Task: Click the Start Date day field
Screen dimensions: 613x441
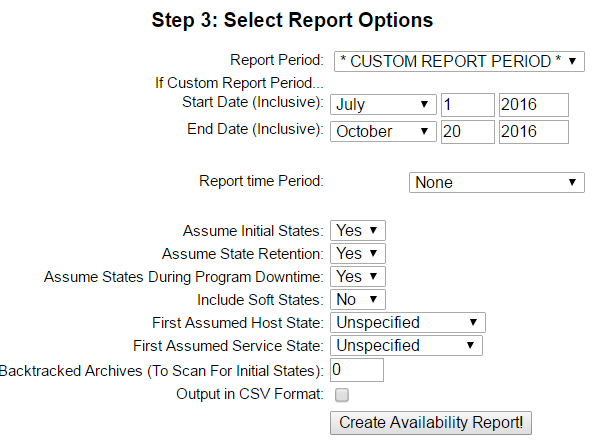Action: click(x=467, y=104)
